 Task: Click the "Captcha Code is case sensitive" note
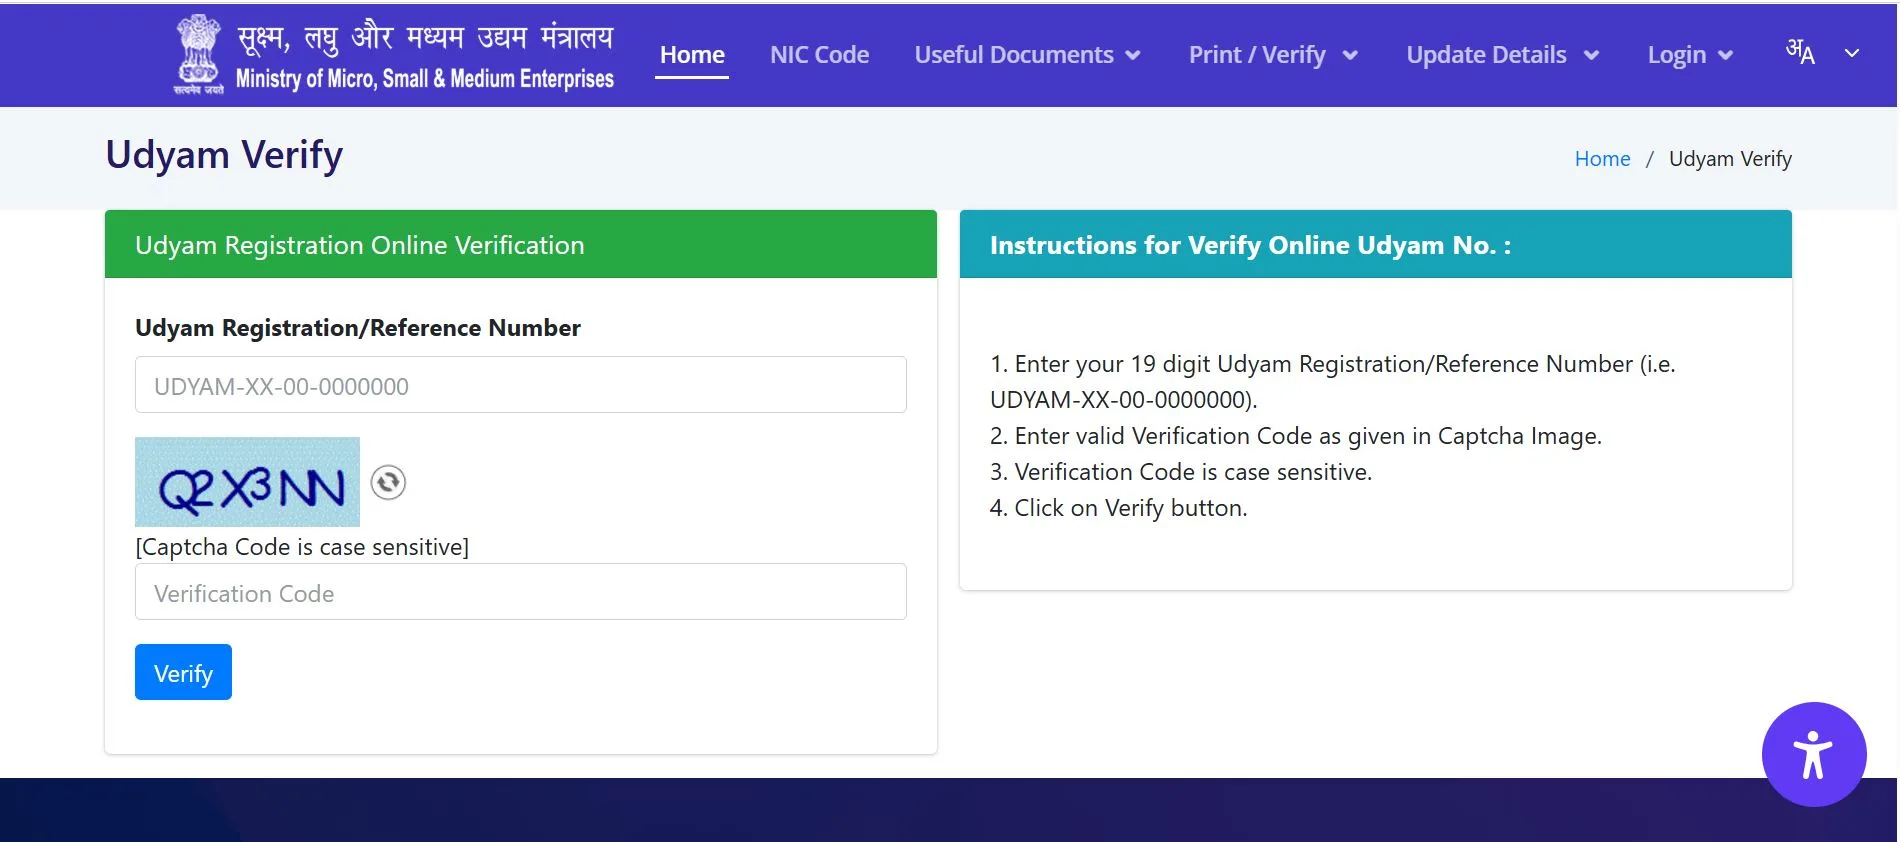click(x=302, y=547)
